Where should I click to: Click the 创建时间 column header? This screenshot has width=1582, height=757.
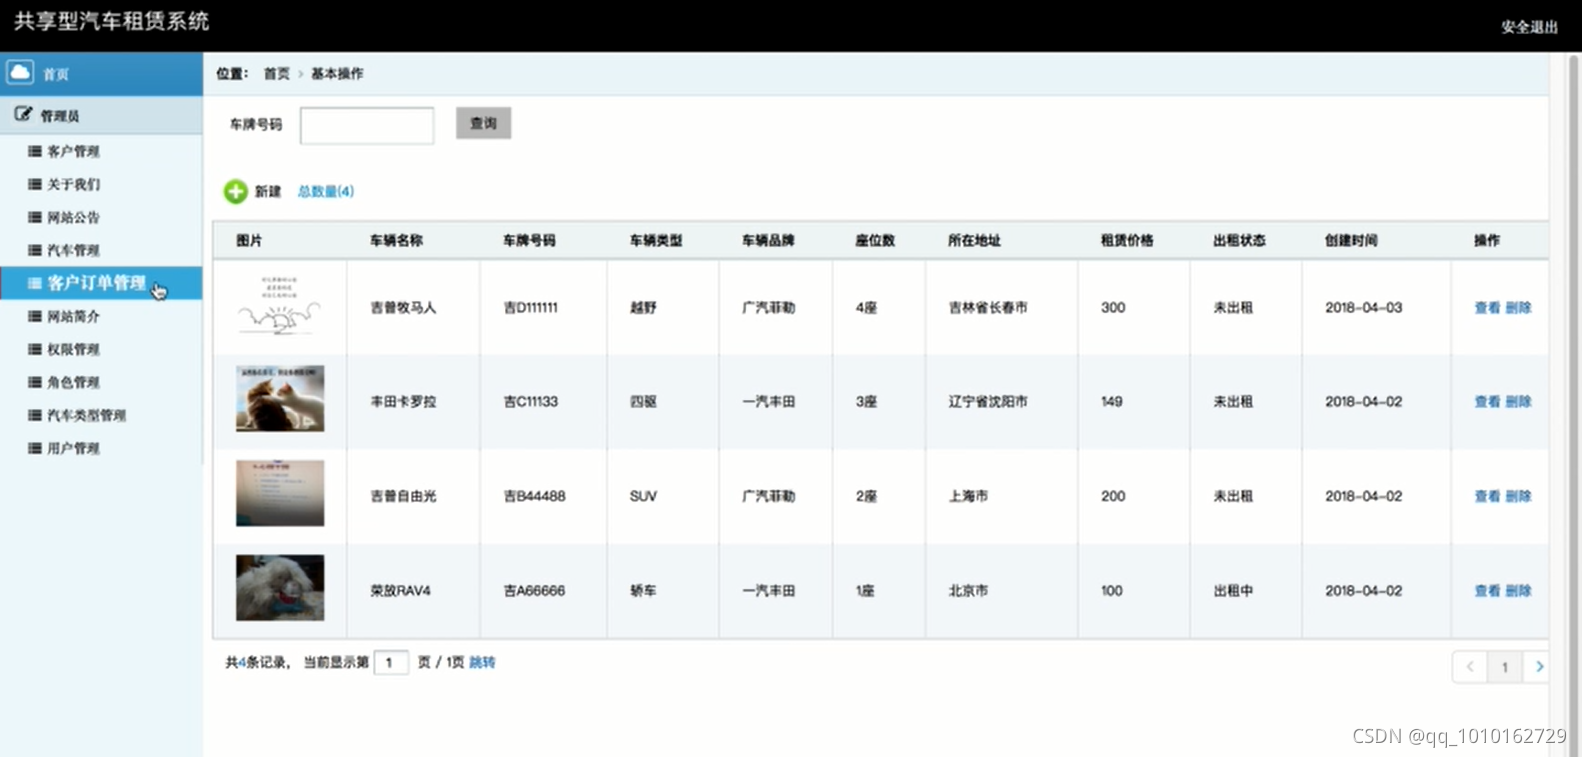tap(1351, 240)
